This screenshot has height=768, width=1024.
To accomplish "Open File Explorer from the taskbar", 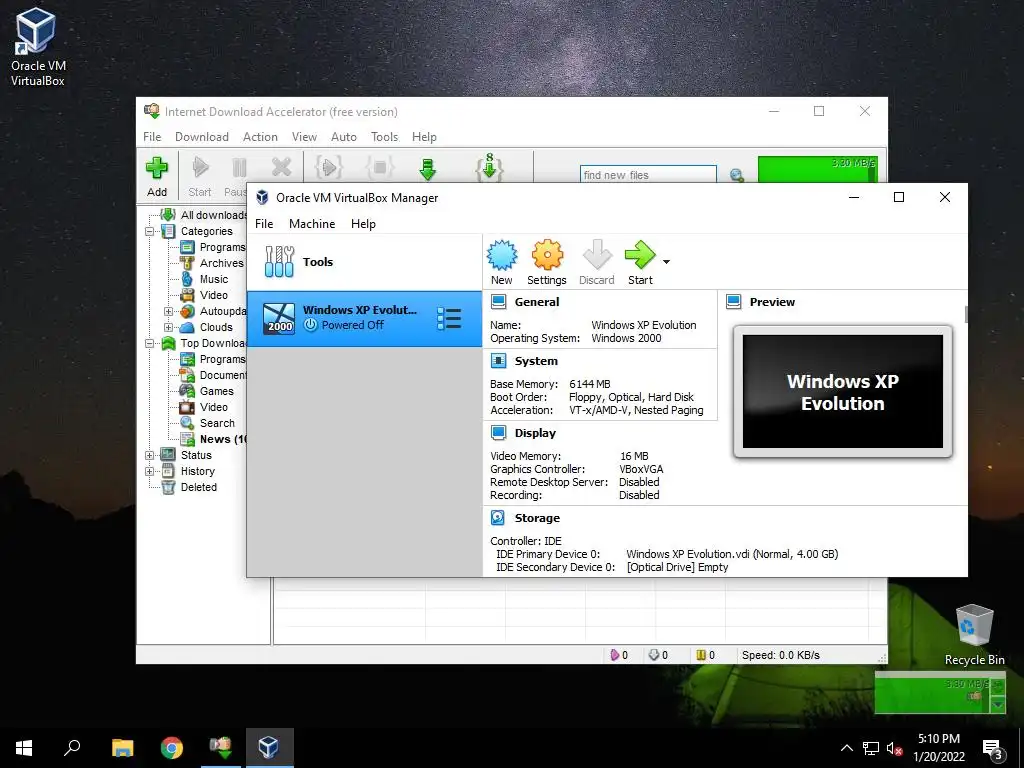I will [122, 747].
